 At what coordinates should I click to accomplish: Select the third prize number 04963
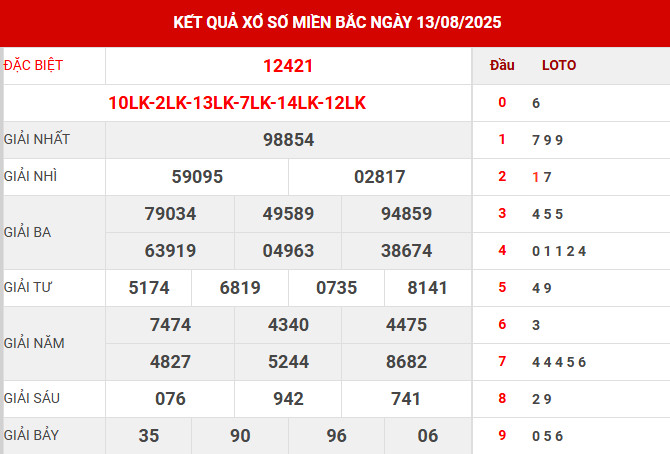coord(288,250)
